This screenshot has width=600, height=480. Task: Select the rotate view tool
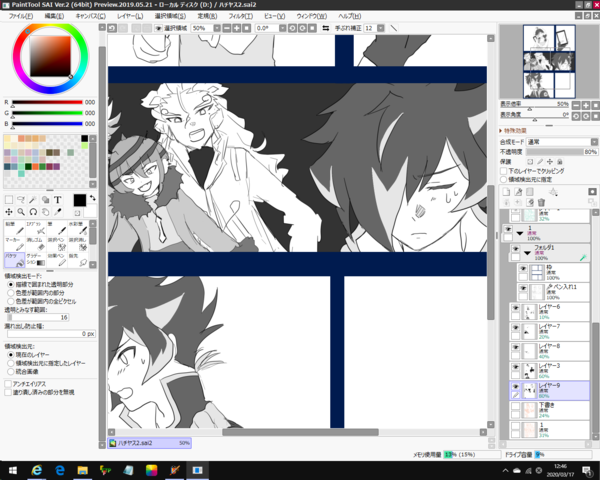point(33,212)
